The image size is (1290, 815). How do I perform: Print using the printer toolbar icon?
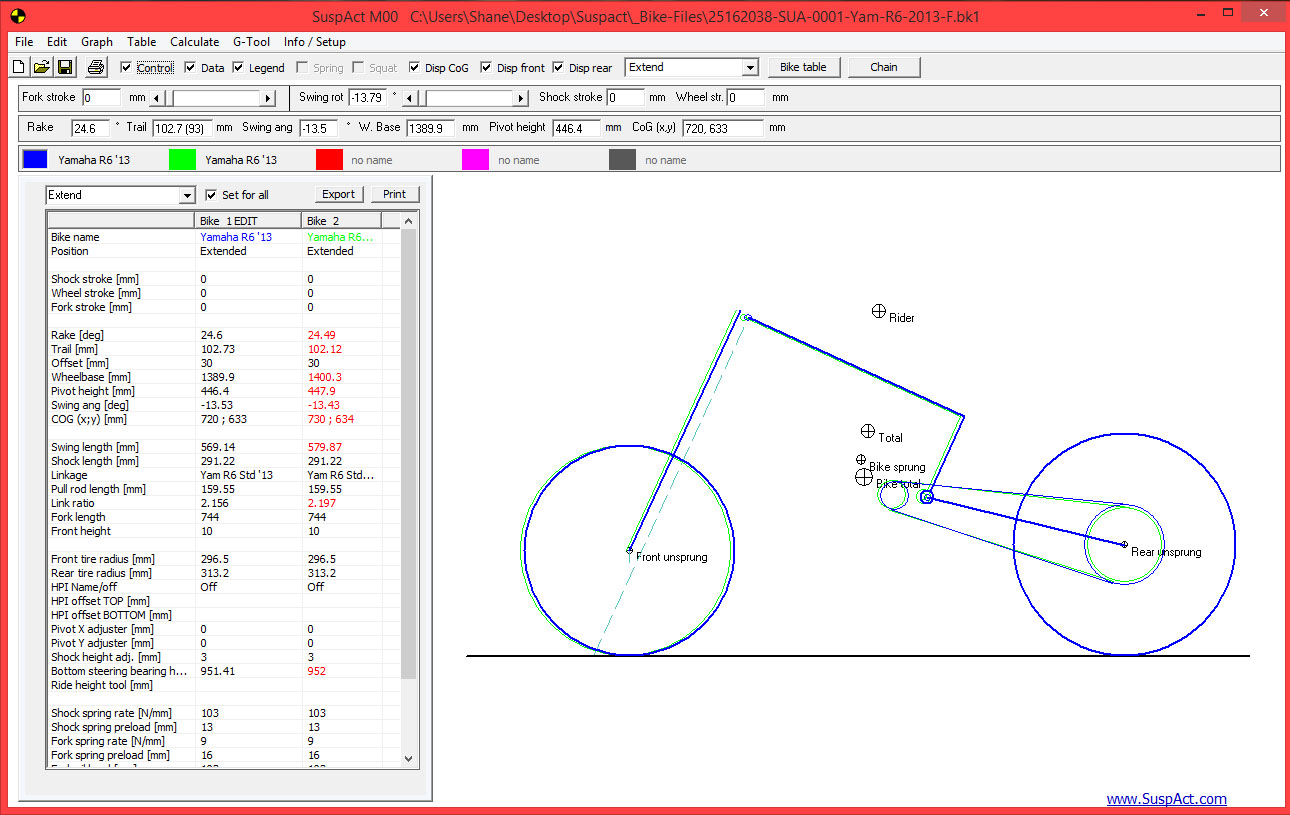[96, 67]
